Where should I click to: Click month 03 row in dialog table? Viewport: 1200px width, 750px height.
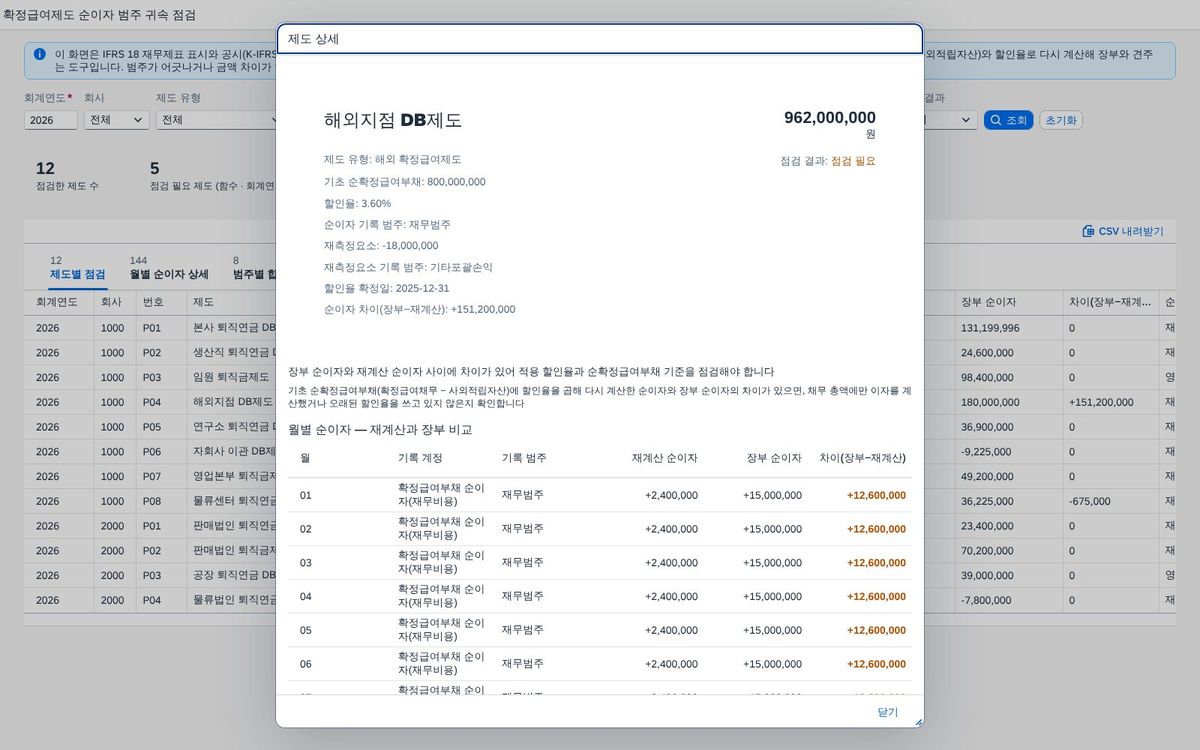point(600,563)
